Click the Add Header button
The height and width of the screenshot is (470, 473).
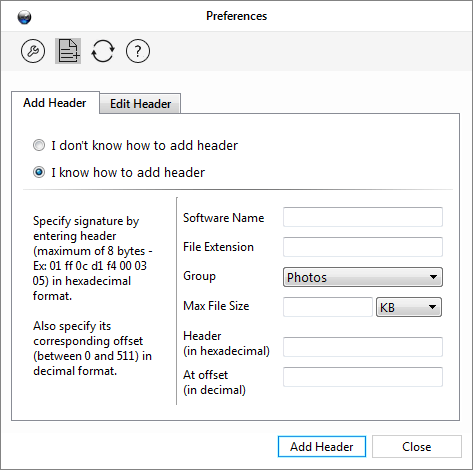(x=322, y=446)
